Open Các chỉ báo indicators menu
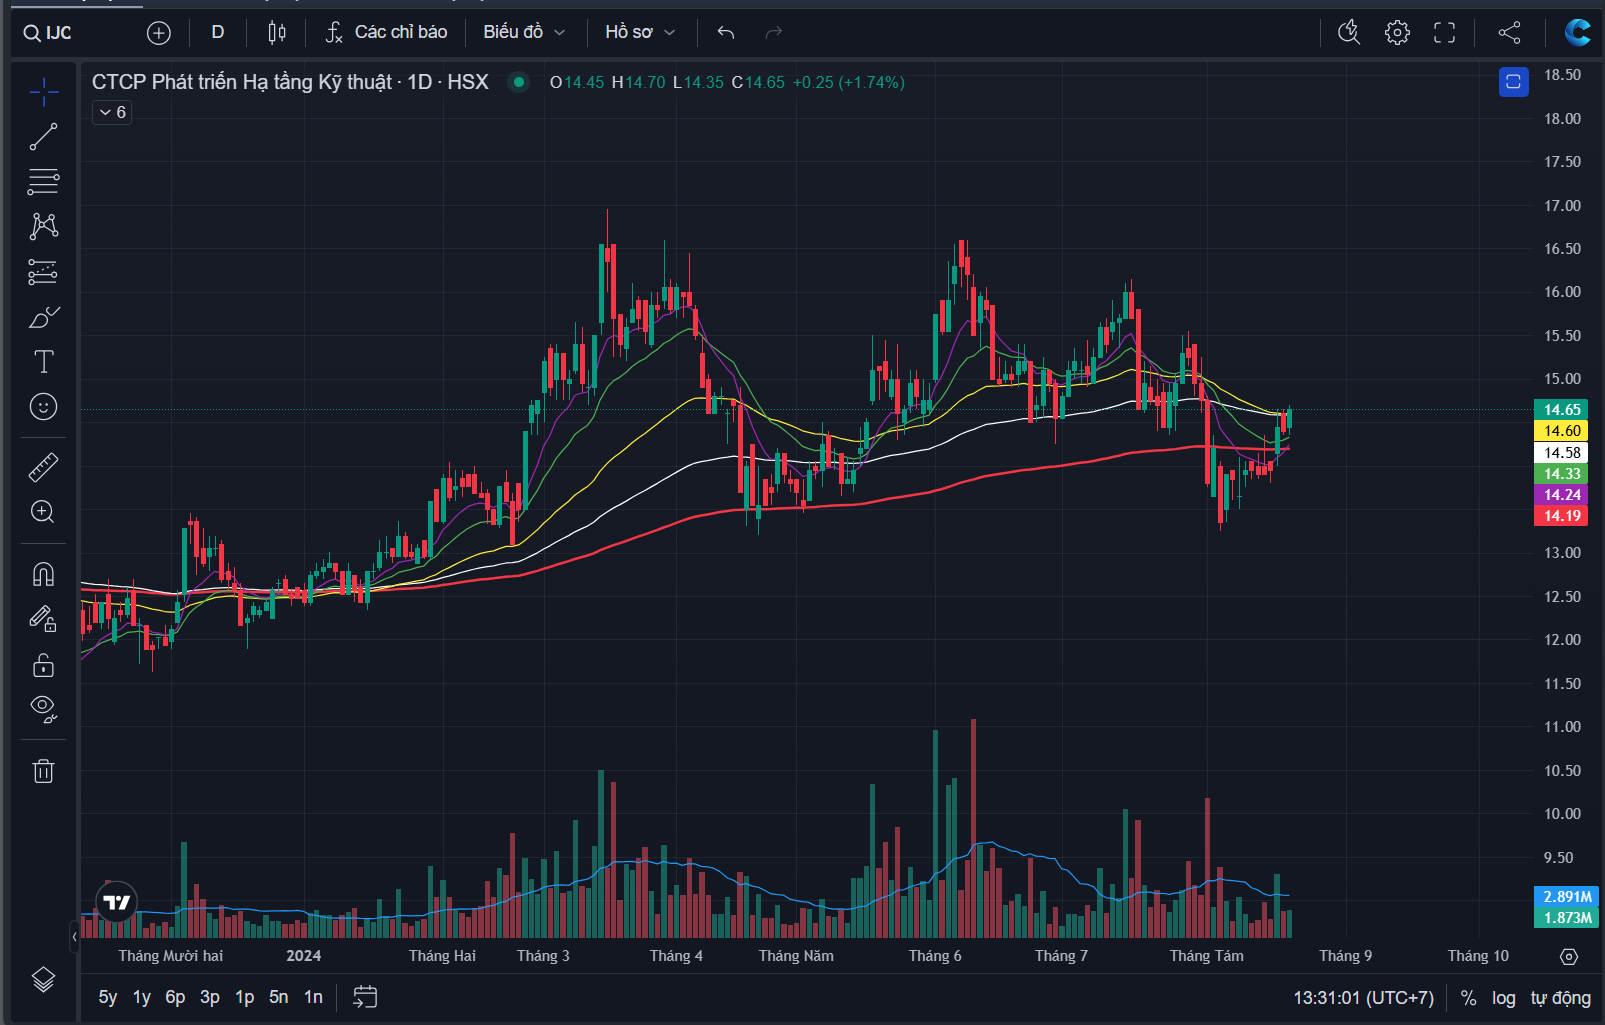This screenshot has width=1605, height=1025. point(386,33)
